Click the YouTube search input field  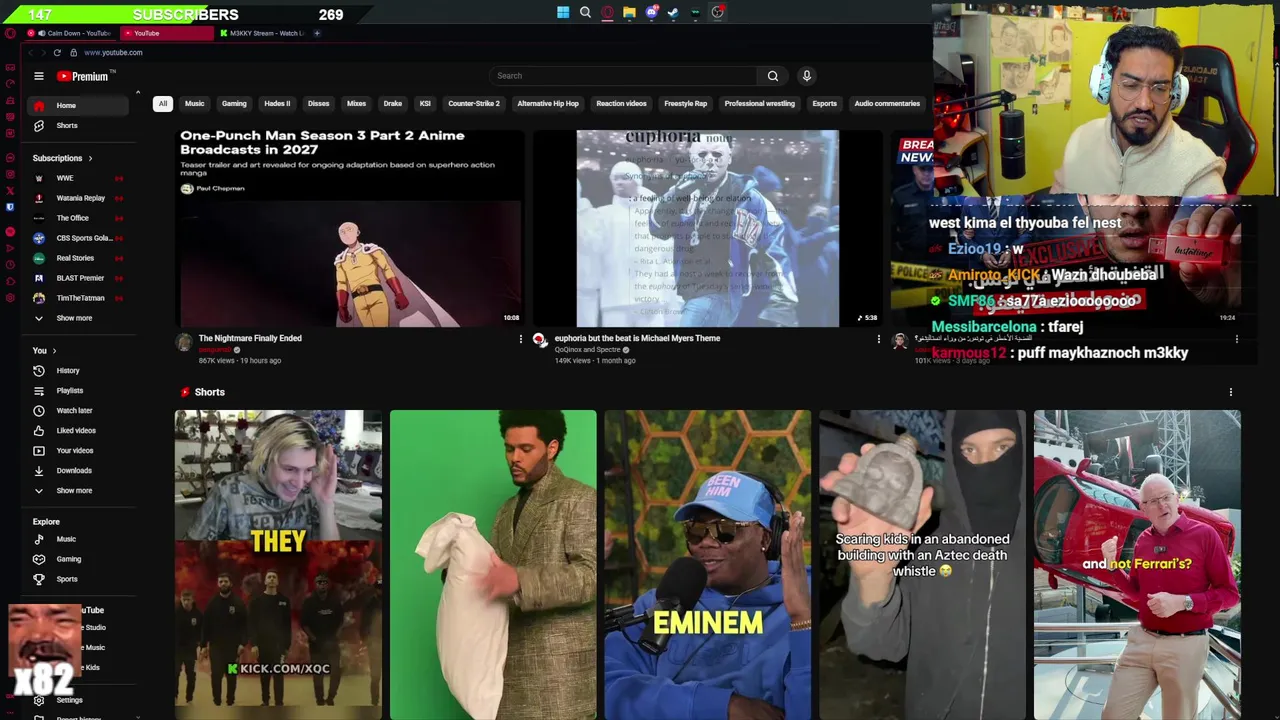(623, 76)
